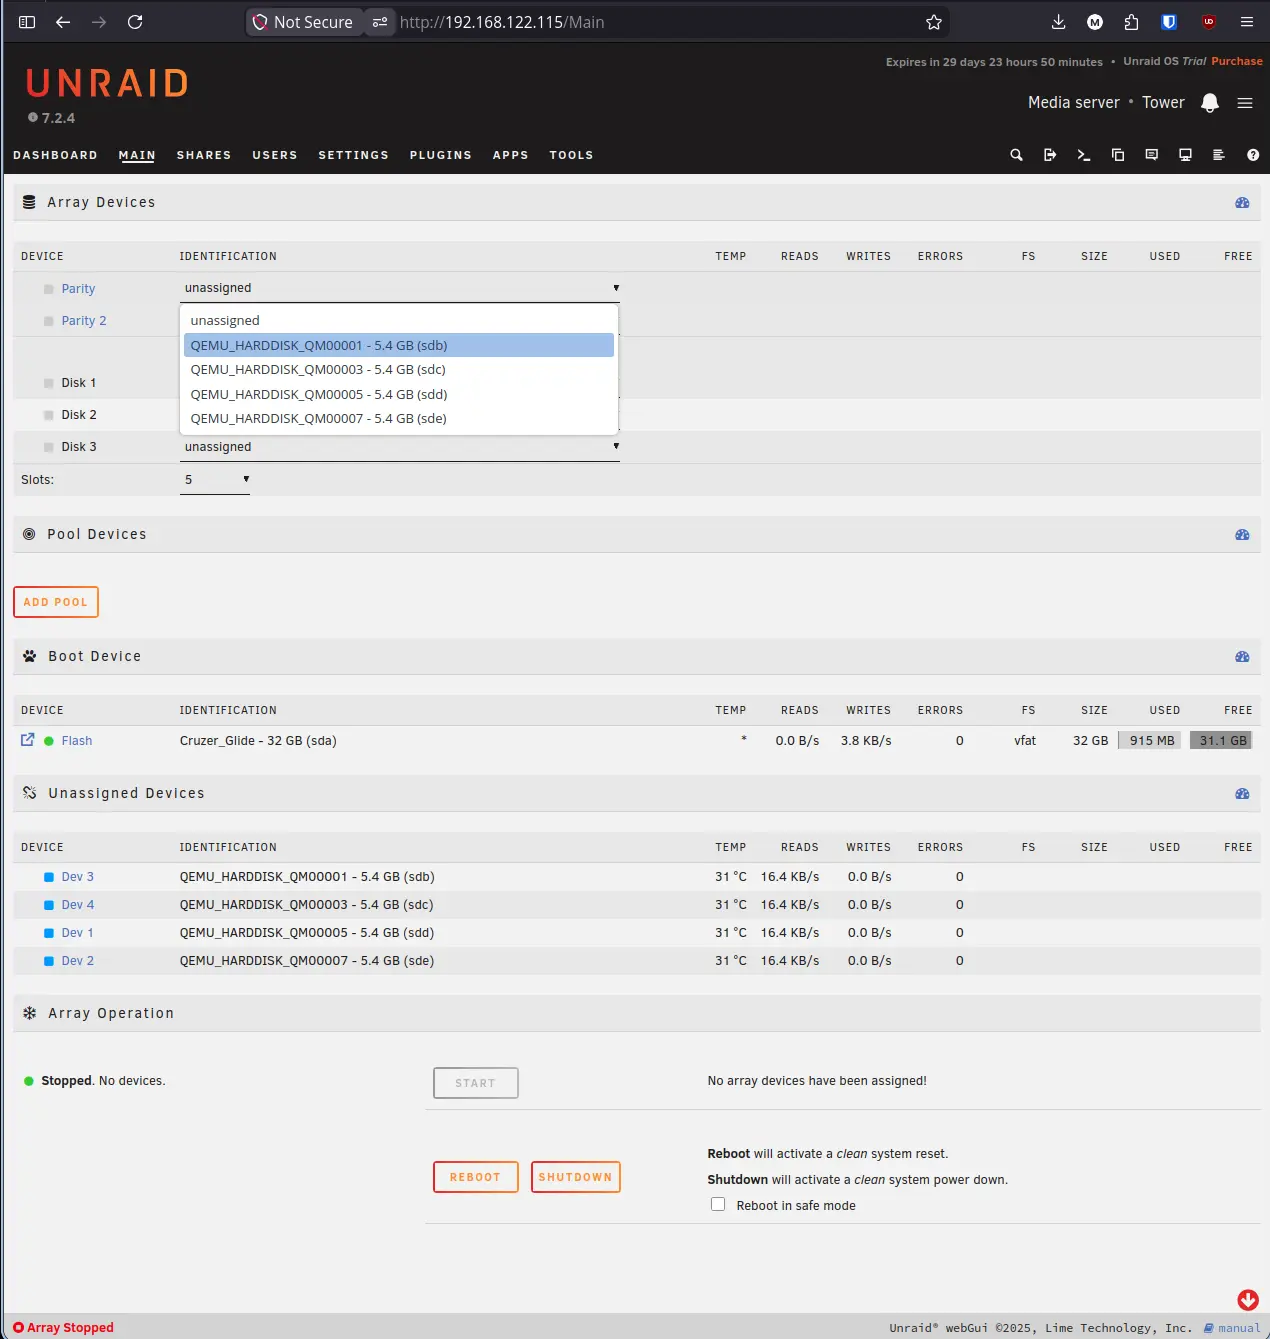Click Dev 3 blue status indicator
Viewport: 1270px width, 1339px height.
pos(48,877)
